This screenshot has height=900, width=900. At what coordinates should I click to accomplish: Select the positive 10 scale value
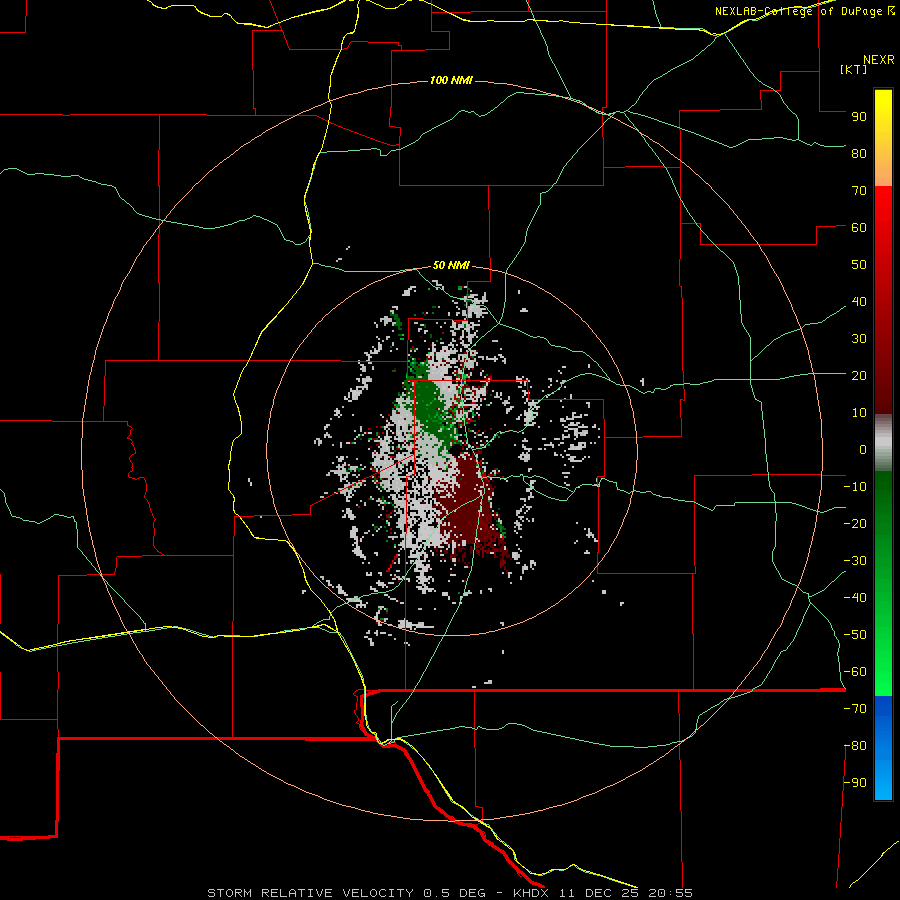pos(859,413)
